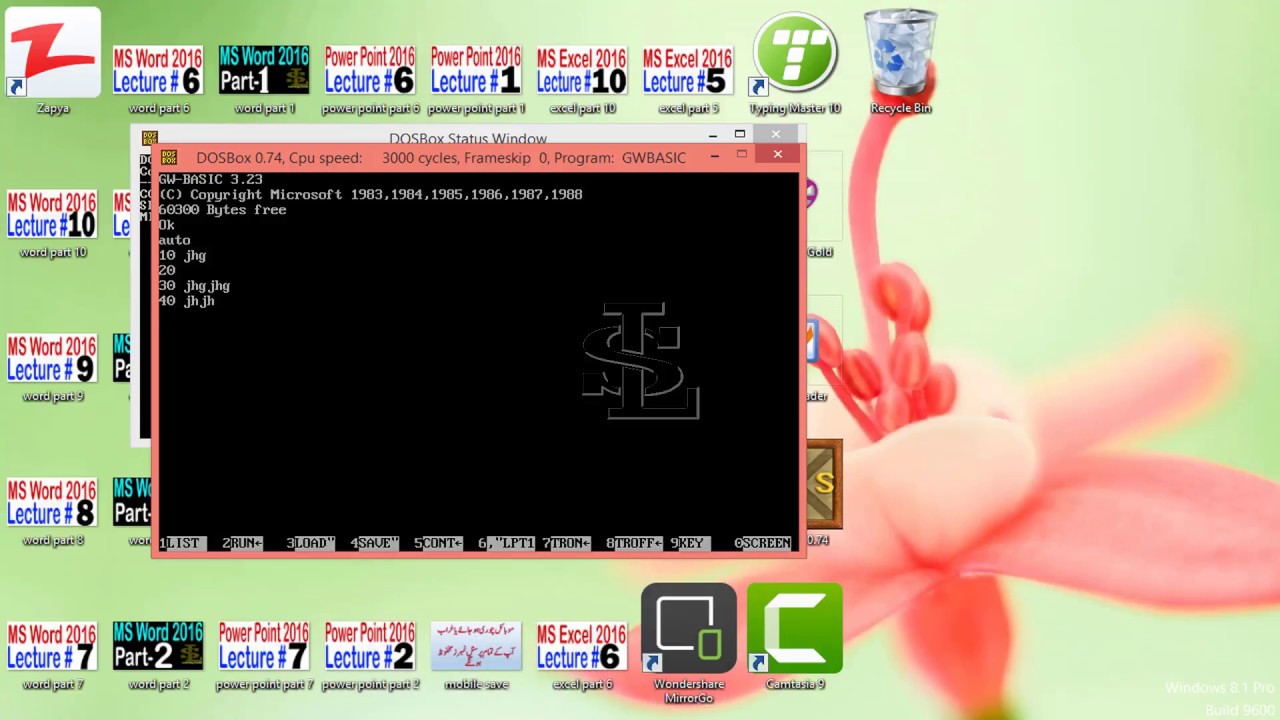Click the 8 TROFF function key label

634,543
